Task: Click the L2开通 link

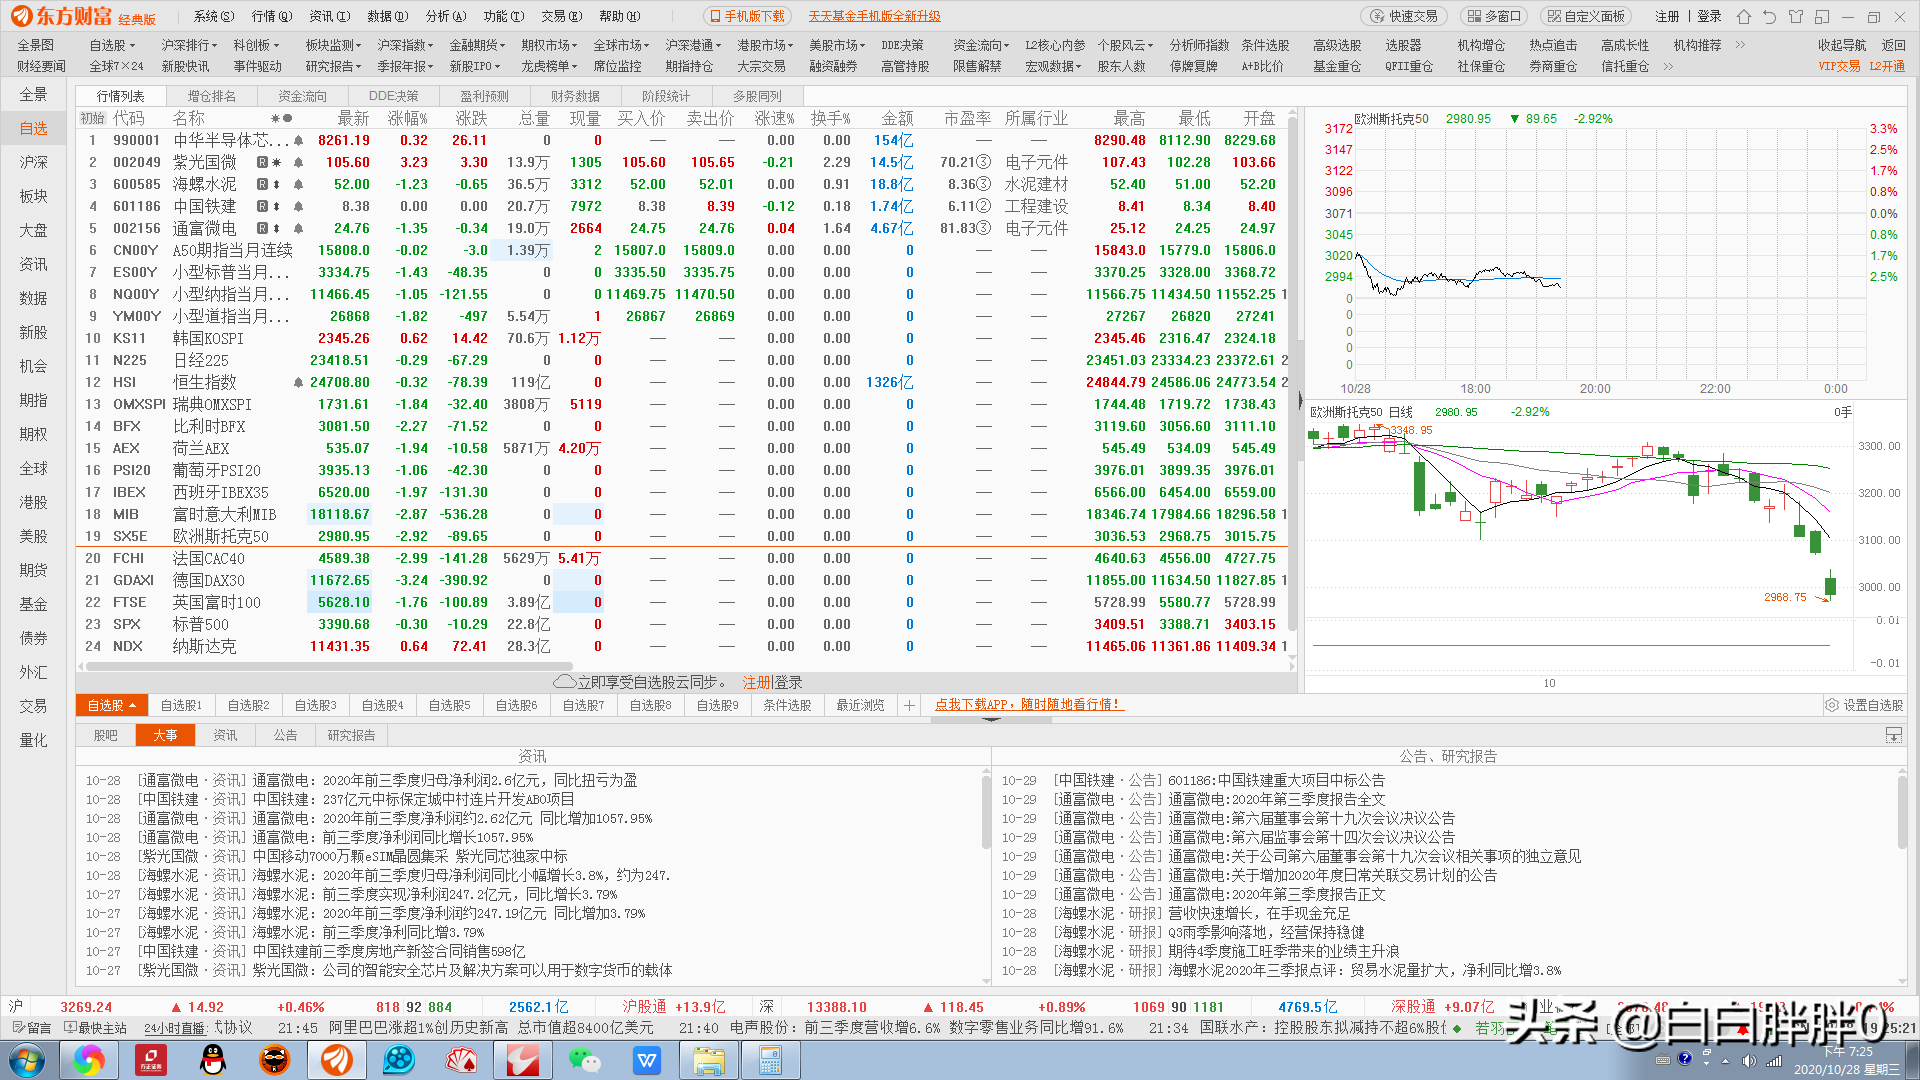Action: [1887, 66]
